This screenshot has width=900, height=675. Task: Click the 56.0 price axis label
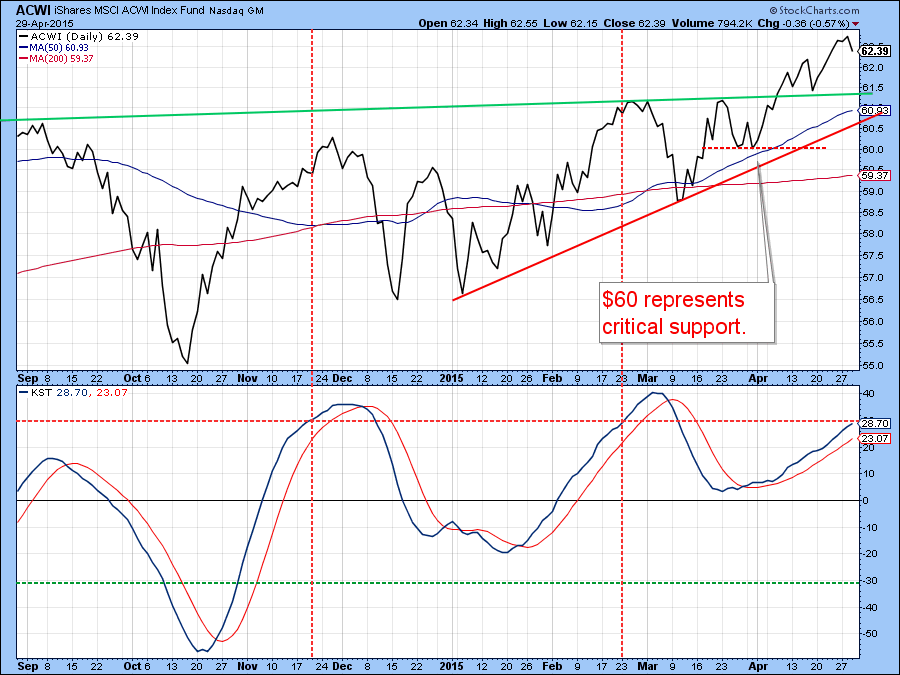(x=872, y=322)
